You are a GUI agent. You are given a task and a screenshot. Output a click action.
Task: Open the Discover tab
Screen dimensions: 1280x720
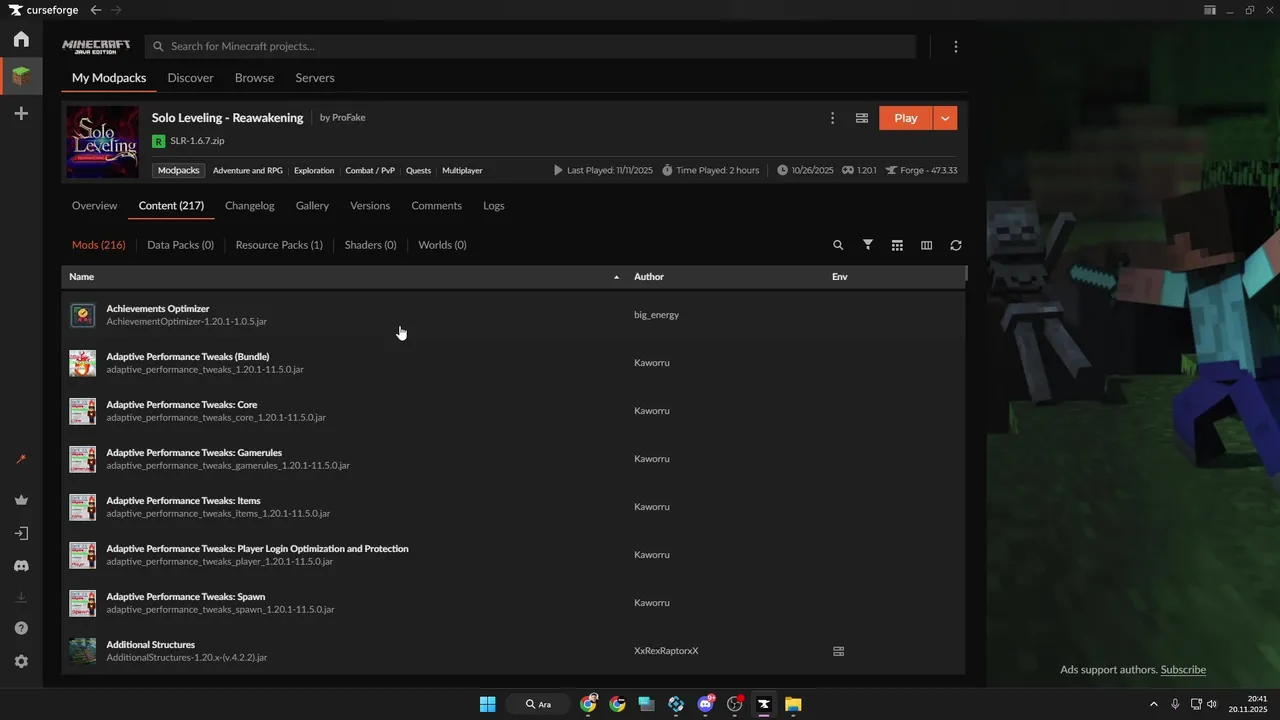click(190, 78)
